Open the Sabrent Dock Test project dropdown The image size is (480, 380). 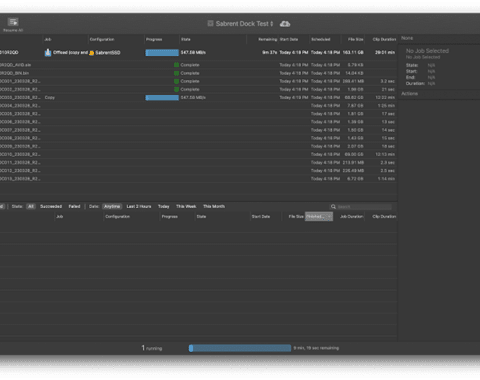click(244, 24)
